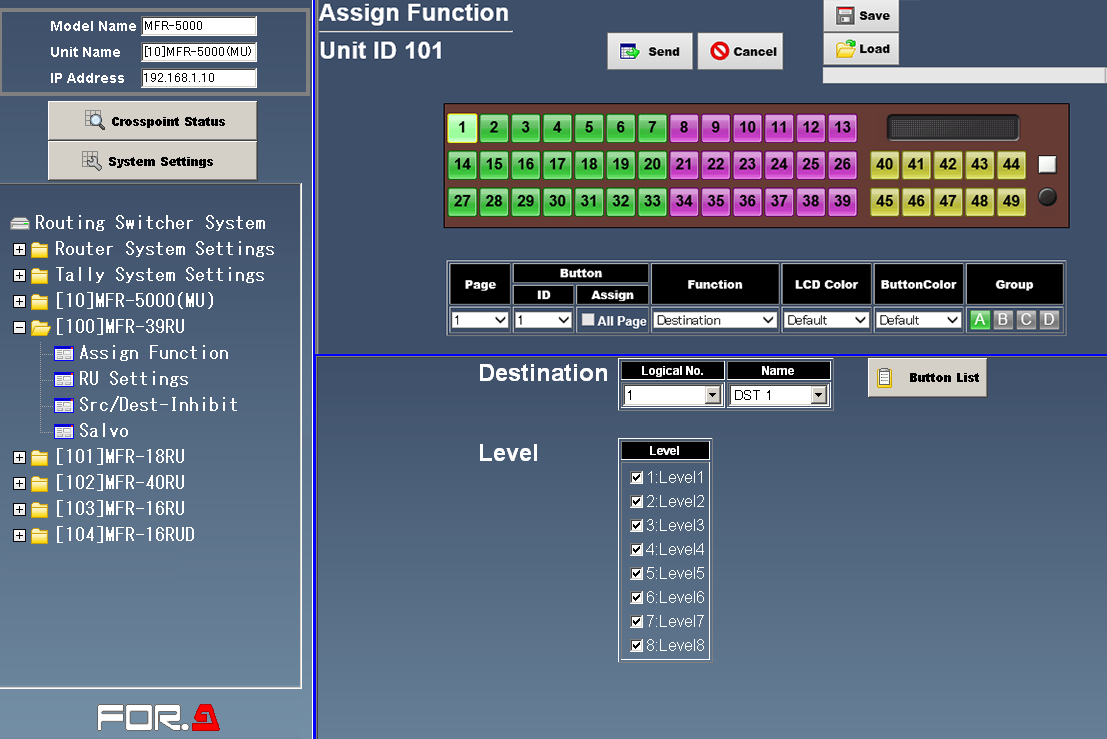Click the IP Address field
This screenshot has height=739, width=1107.
[x=198, y=78]
